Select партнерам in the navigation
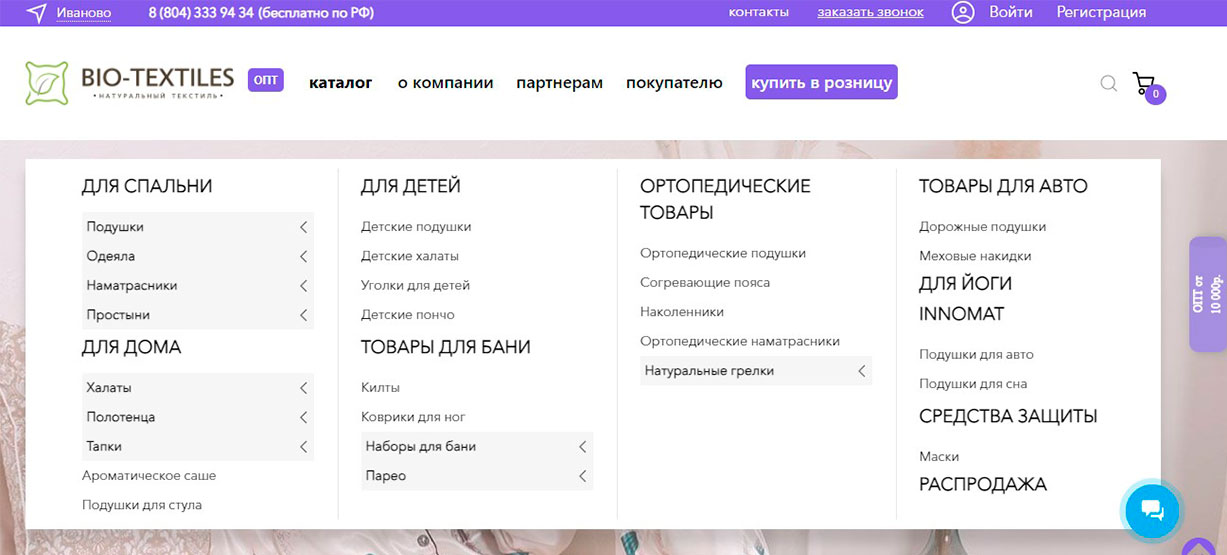The height and width of the screenshot is (555, 1227). (x=559, y=83)
